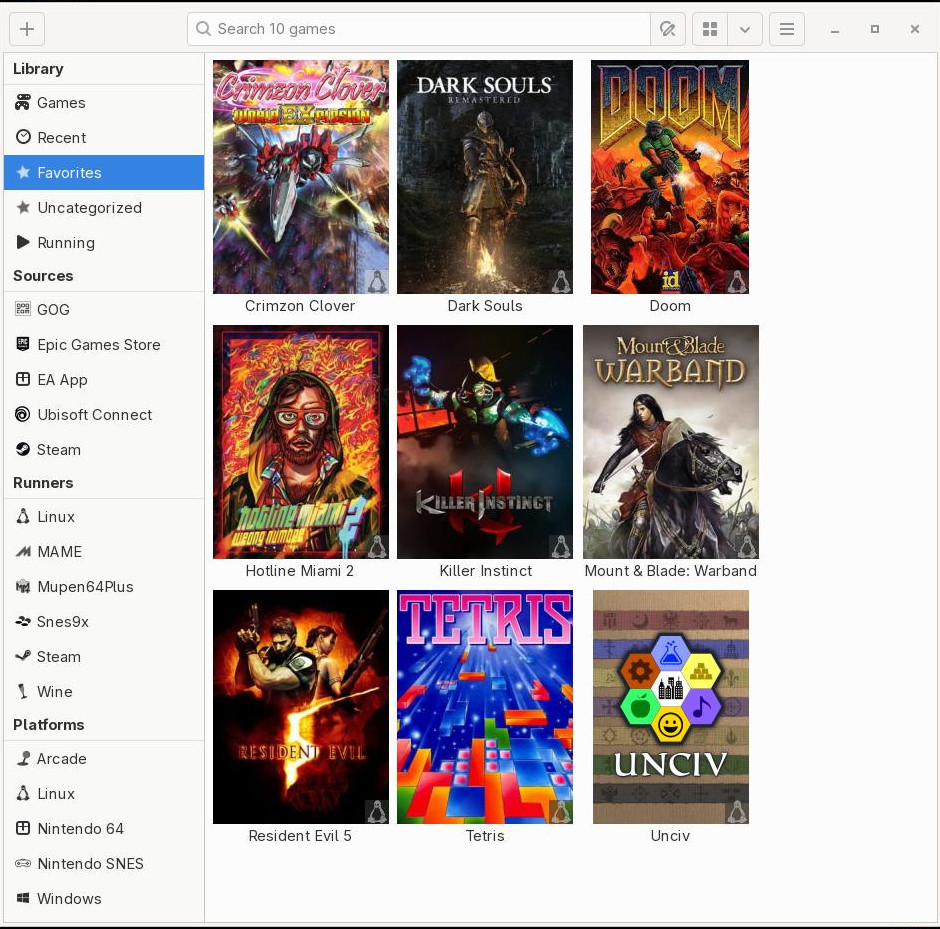Select the EA App source
This screenshot has width=940, height=929.
[x=104, y=379]
